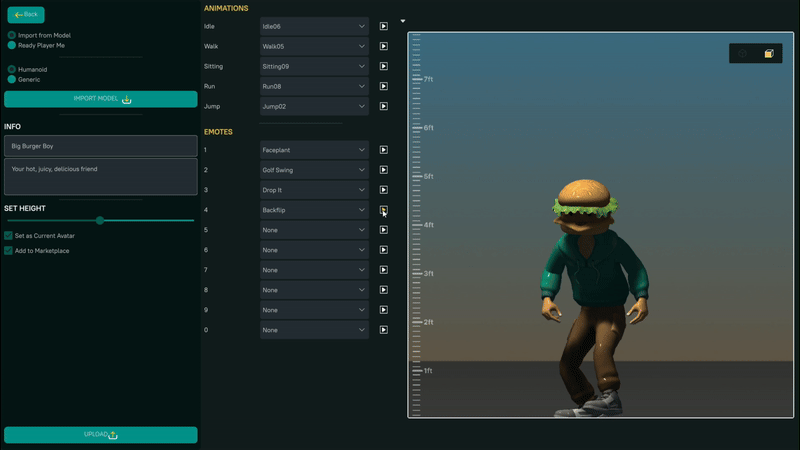Open the Run animation dropdown
The image size is (800, 450).
(315, 86)
